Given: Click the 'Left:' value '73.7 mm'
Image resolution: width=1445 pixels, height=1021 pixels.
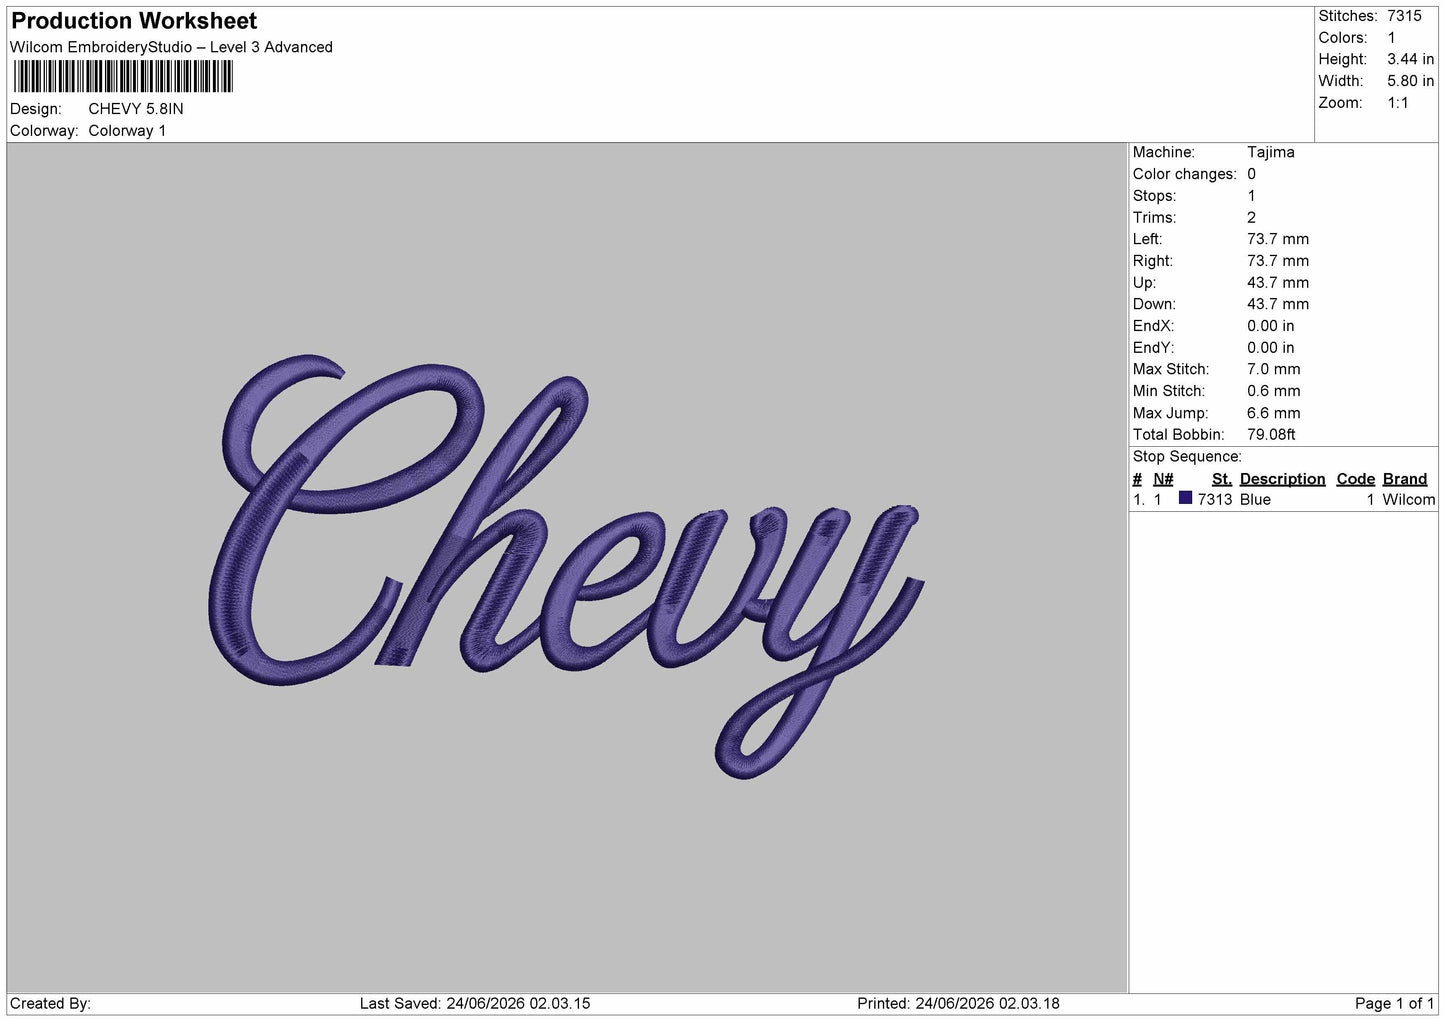Looking at the screenshot, I should (1278, 239).
